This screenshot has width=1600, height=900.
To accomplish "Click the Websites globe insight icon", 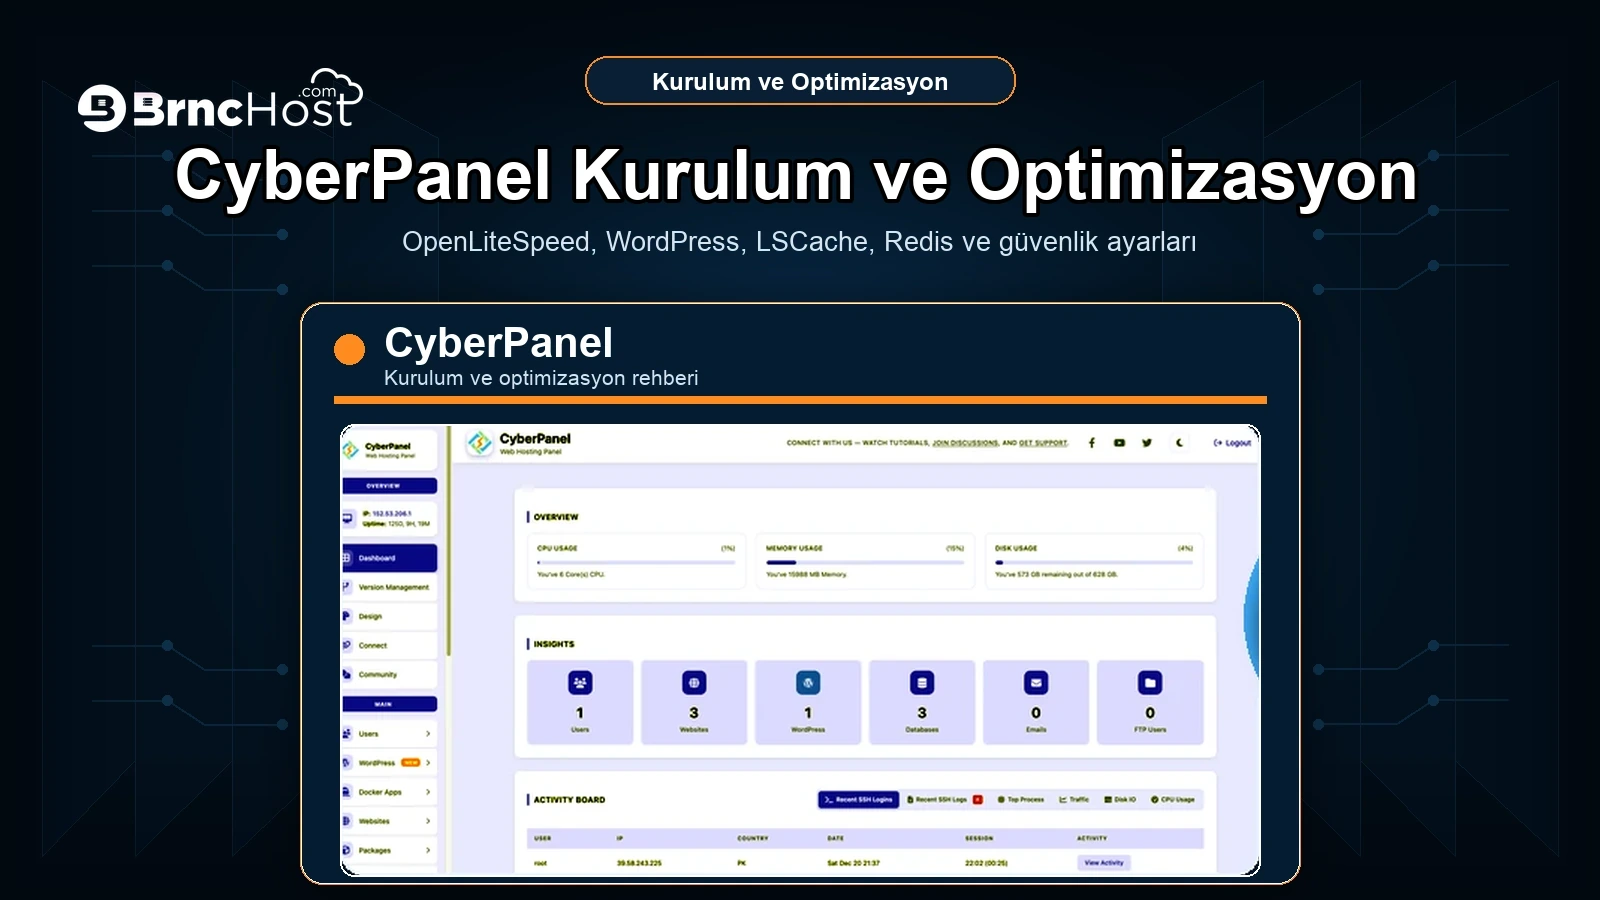I will click(x=694, y=683).
